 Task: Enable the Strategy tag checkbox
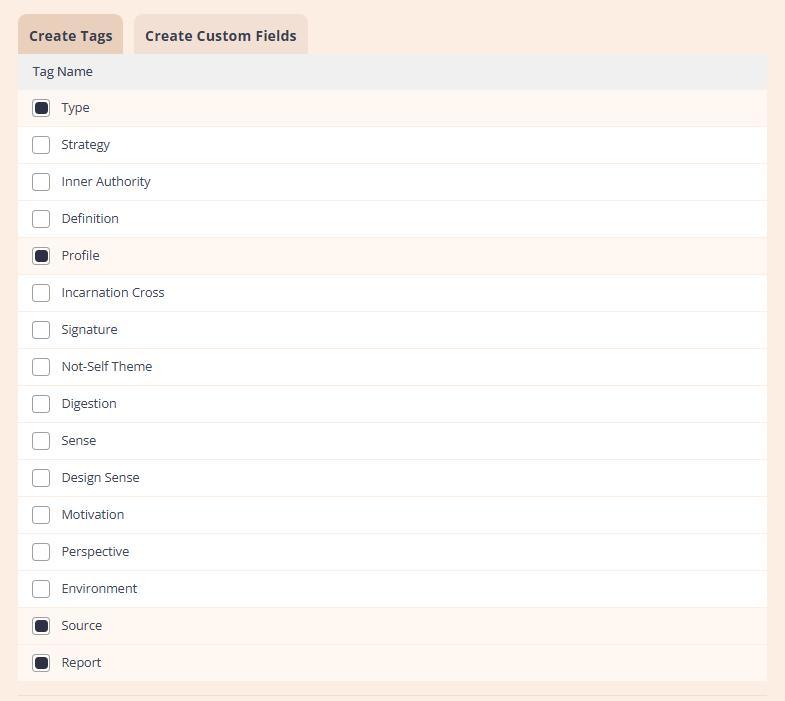pos(41,145)
